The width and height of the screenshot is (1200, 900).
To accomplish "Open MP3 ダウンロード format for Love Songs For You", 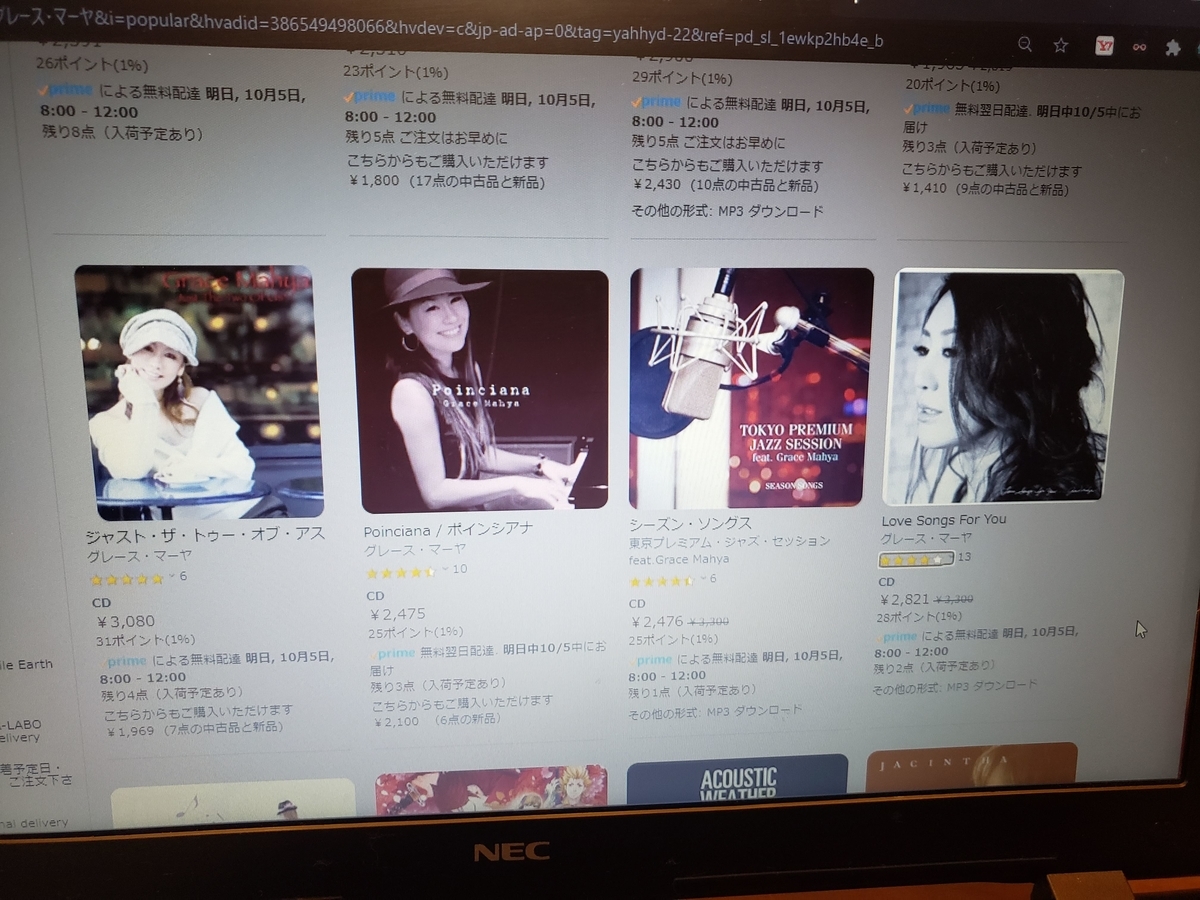I will 992,687.
